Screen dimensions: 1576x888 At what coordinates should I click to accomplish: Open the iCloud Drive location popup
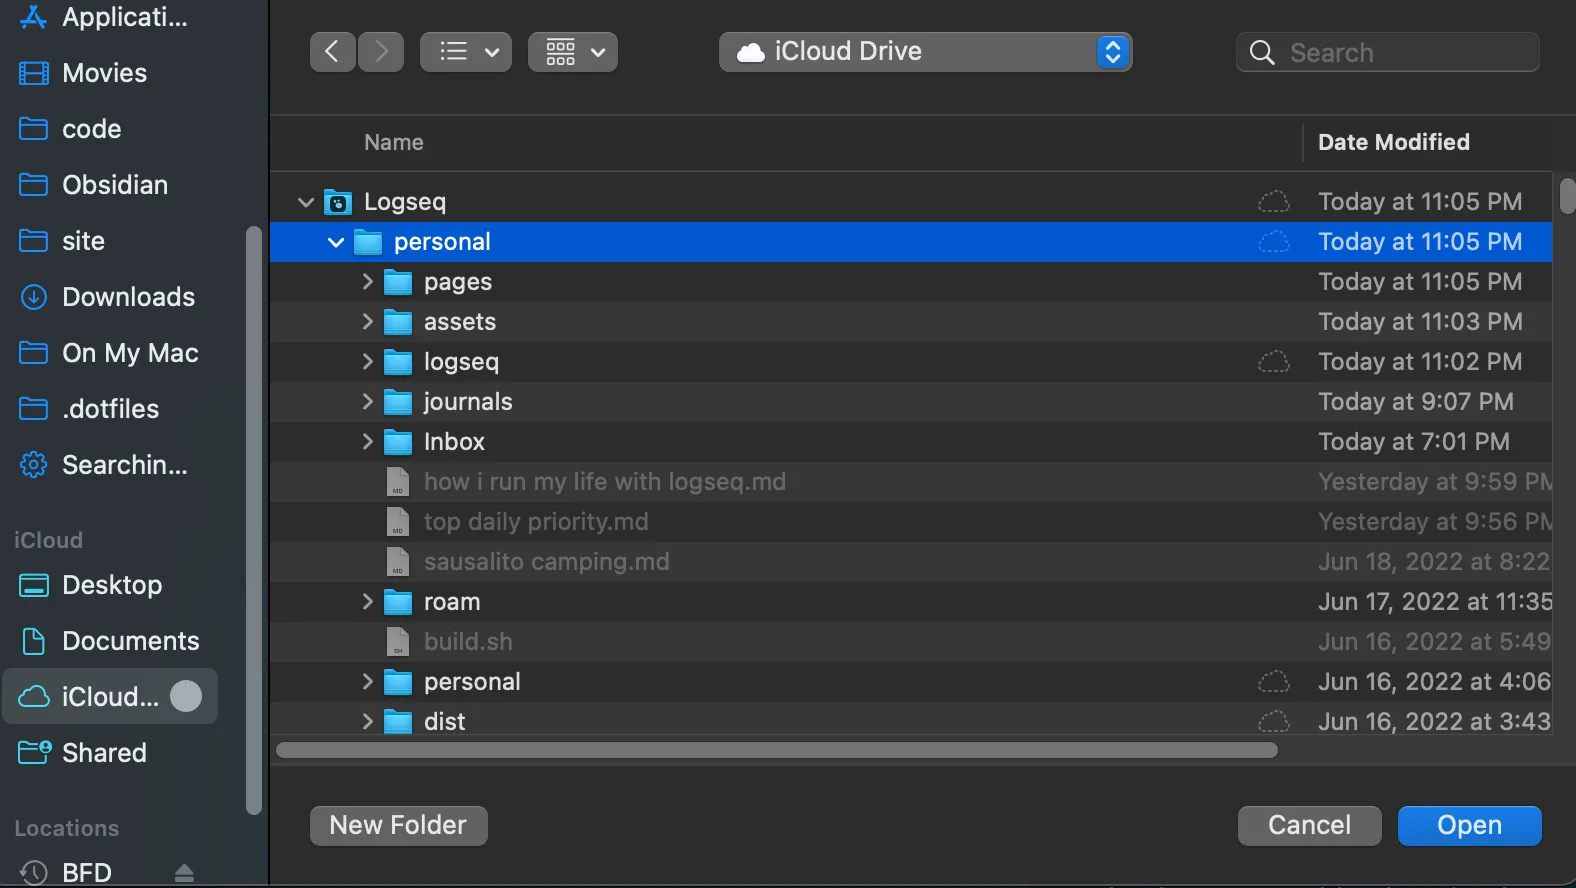(x=925, y=52)
